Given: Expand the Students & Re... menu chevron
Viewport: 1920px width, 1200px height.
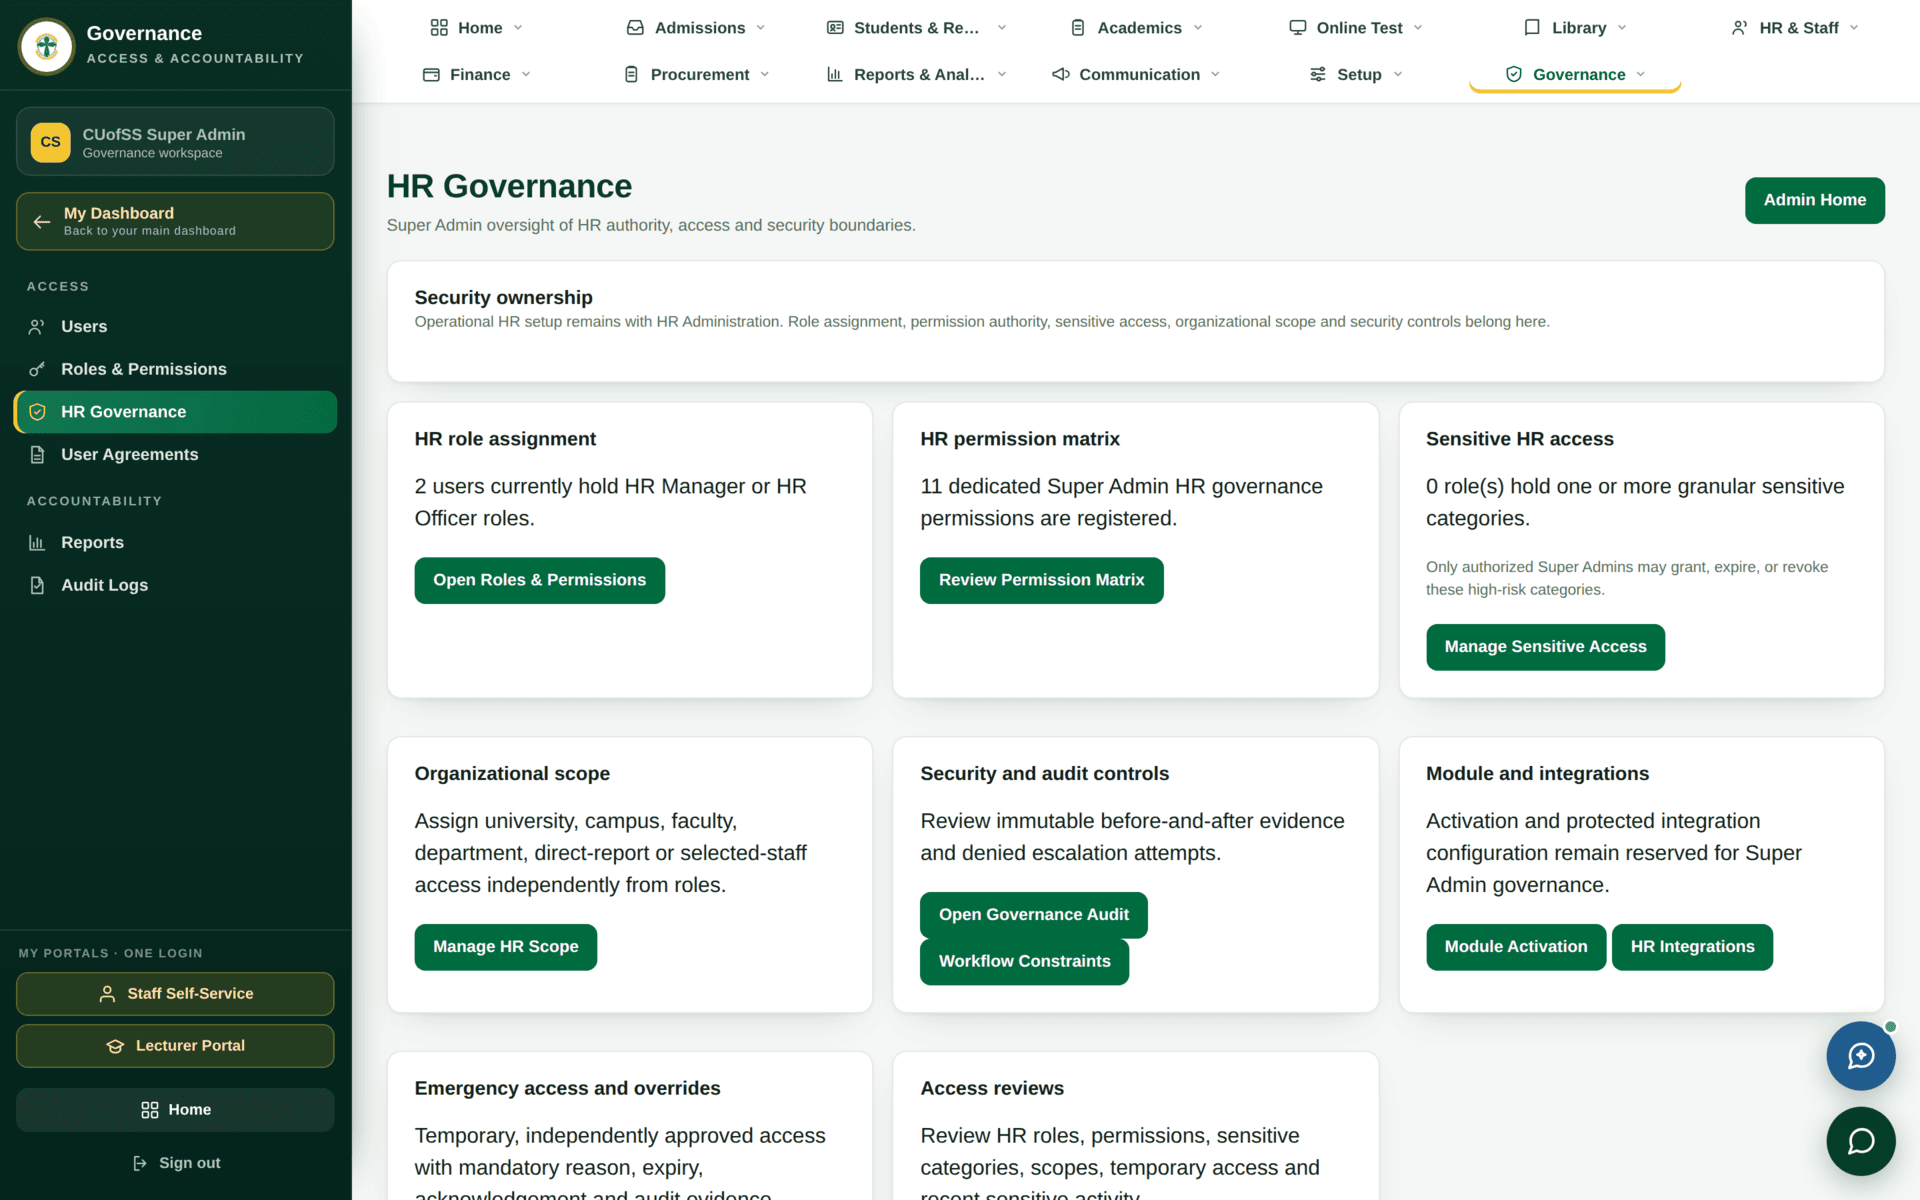Looking at the screenshot, I should pos(1002,28).
